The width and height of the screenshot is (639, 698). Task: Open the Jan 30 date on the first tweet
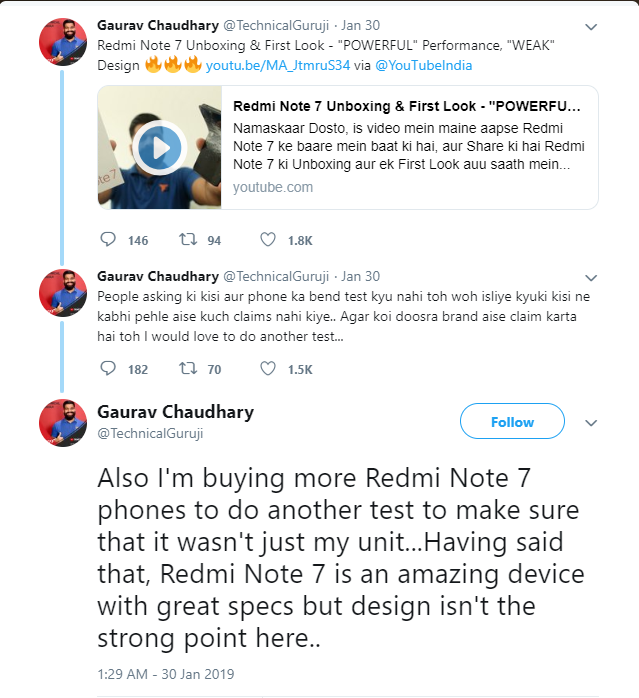(360, 24)
